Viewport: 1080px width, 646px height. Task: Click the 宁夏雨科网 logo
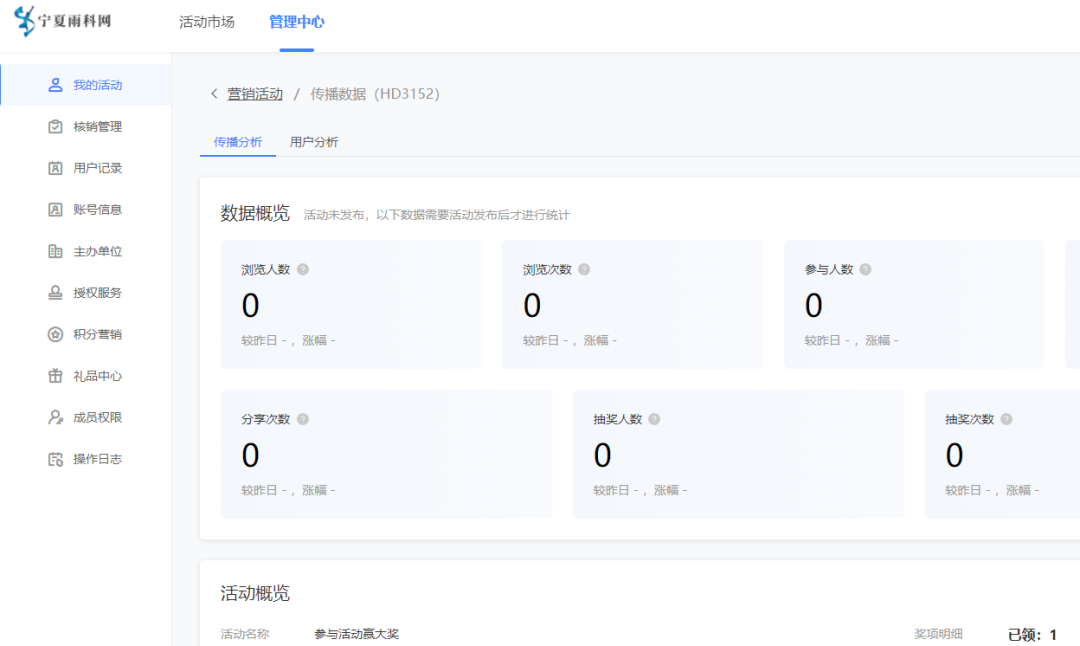[x=63, y=21]
